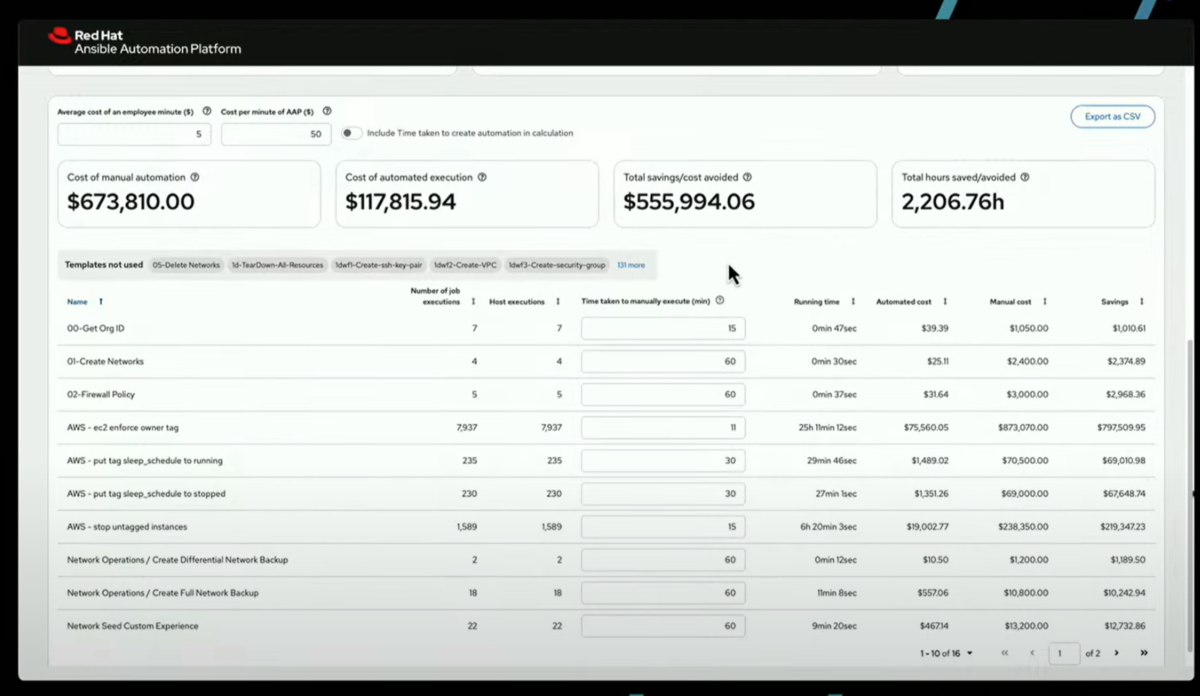Select the 1dwf1-Create-ssh-key-pair chip

[379, 265]
